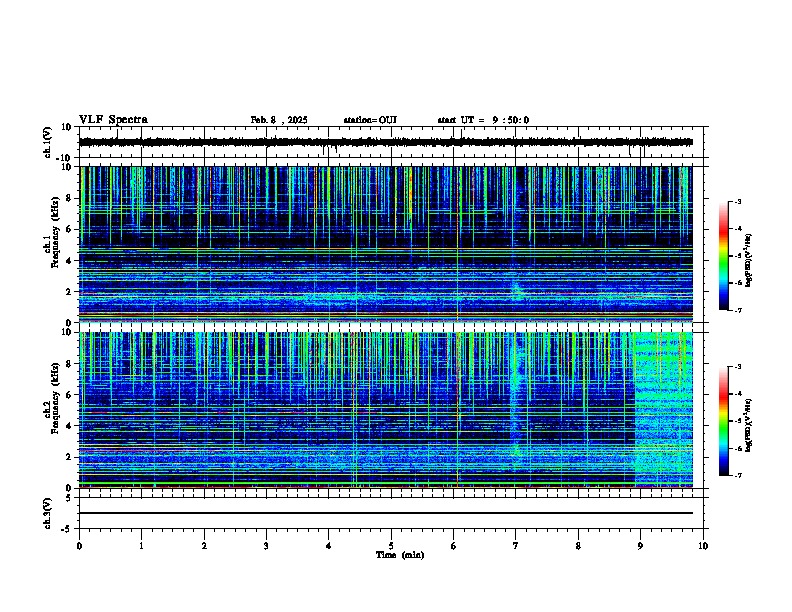792x612 pixels.
Task: Click the ch.1 spectrogram emission near minute 7 at 2 kHz
Action: (517, 291)
